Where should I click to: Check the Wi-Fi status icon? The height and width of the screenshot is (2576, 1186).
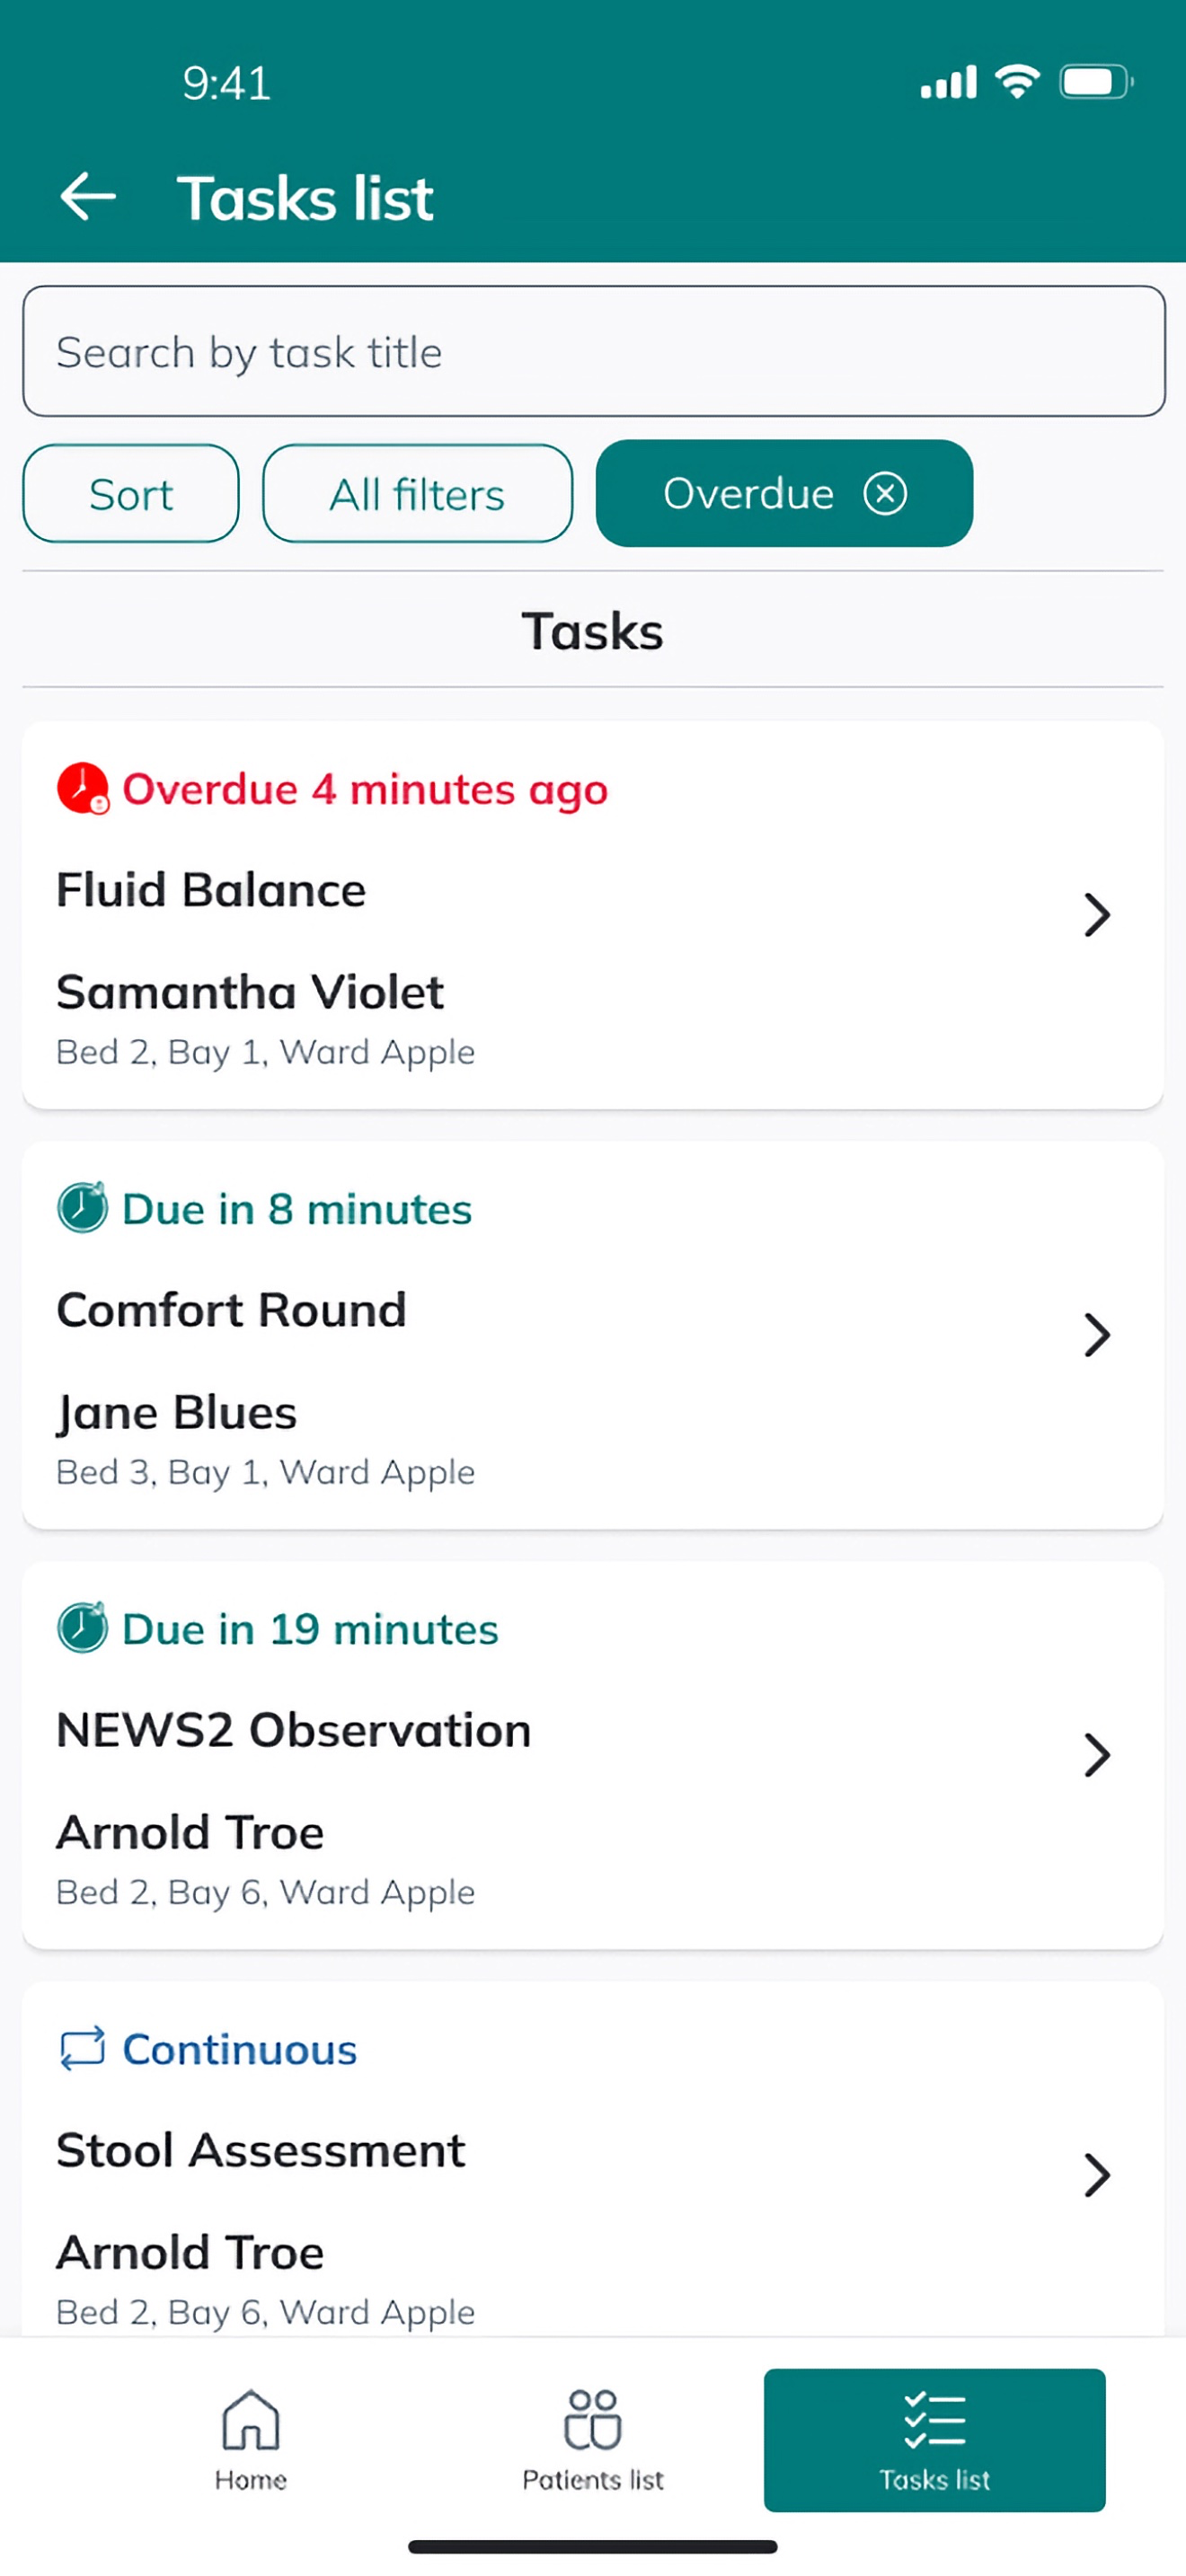click(1017, 81)
